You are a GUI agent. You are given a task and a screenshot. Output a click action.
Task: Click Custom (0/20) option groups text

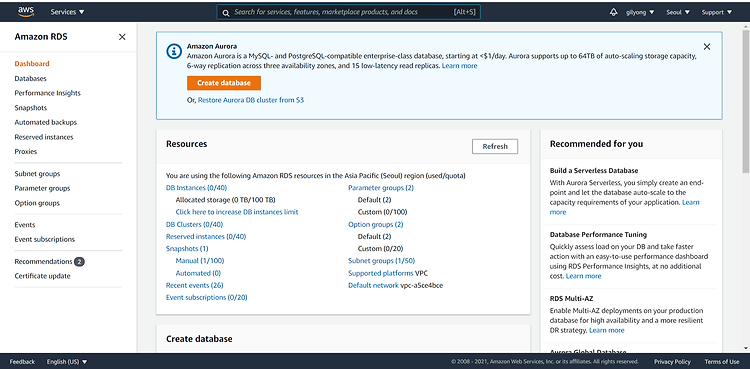[x=381, y=248]
